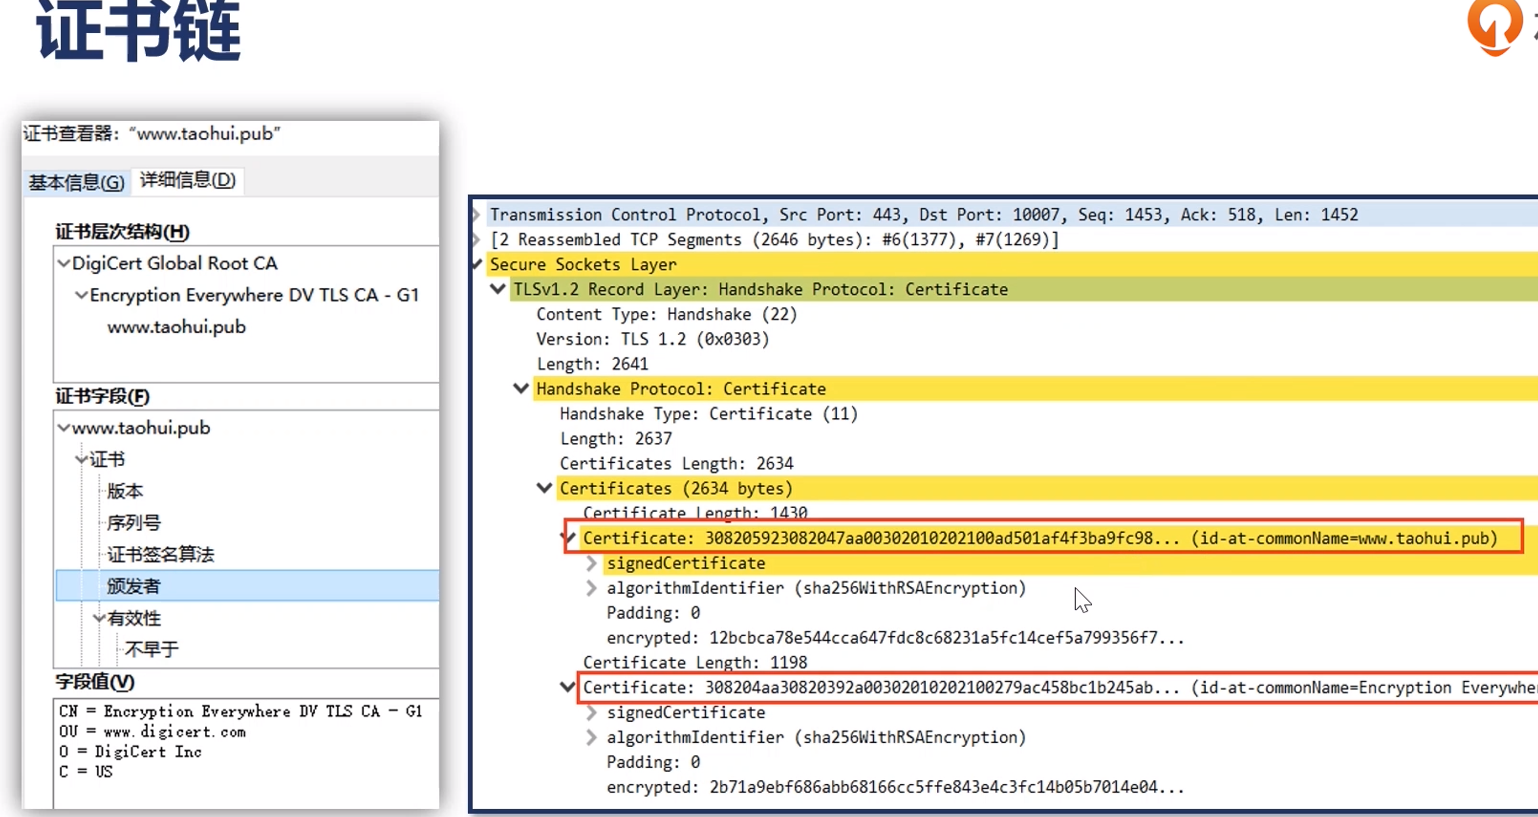Open the 详细信息(D) tab

pyautogui.click(x=188, y=180)
